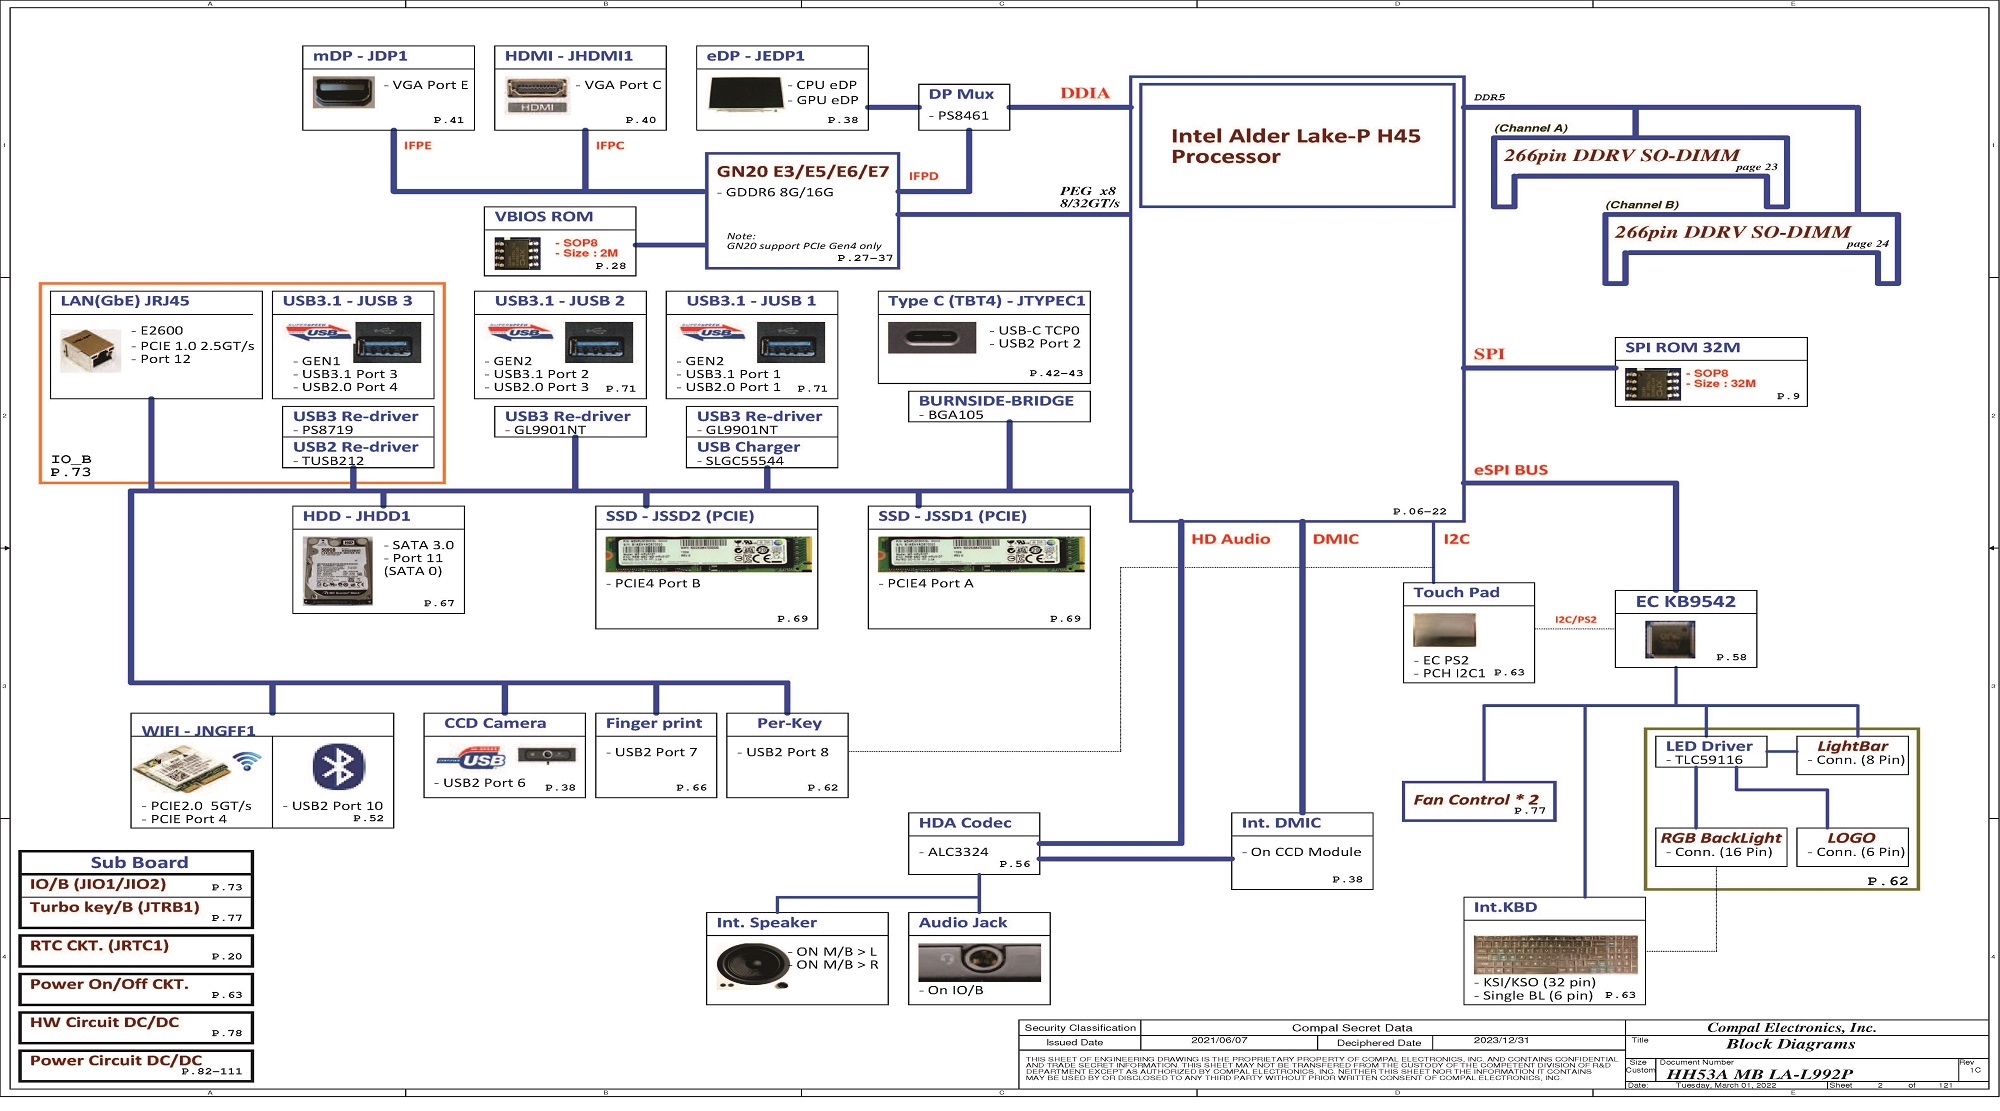Click the VBIOS ROM chip image
Viewport: 2000px width, 1111px height.
point(517,253)
